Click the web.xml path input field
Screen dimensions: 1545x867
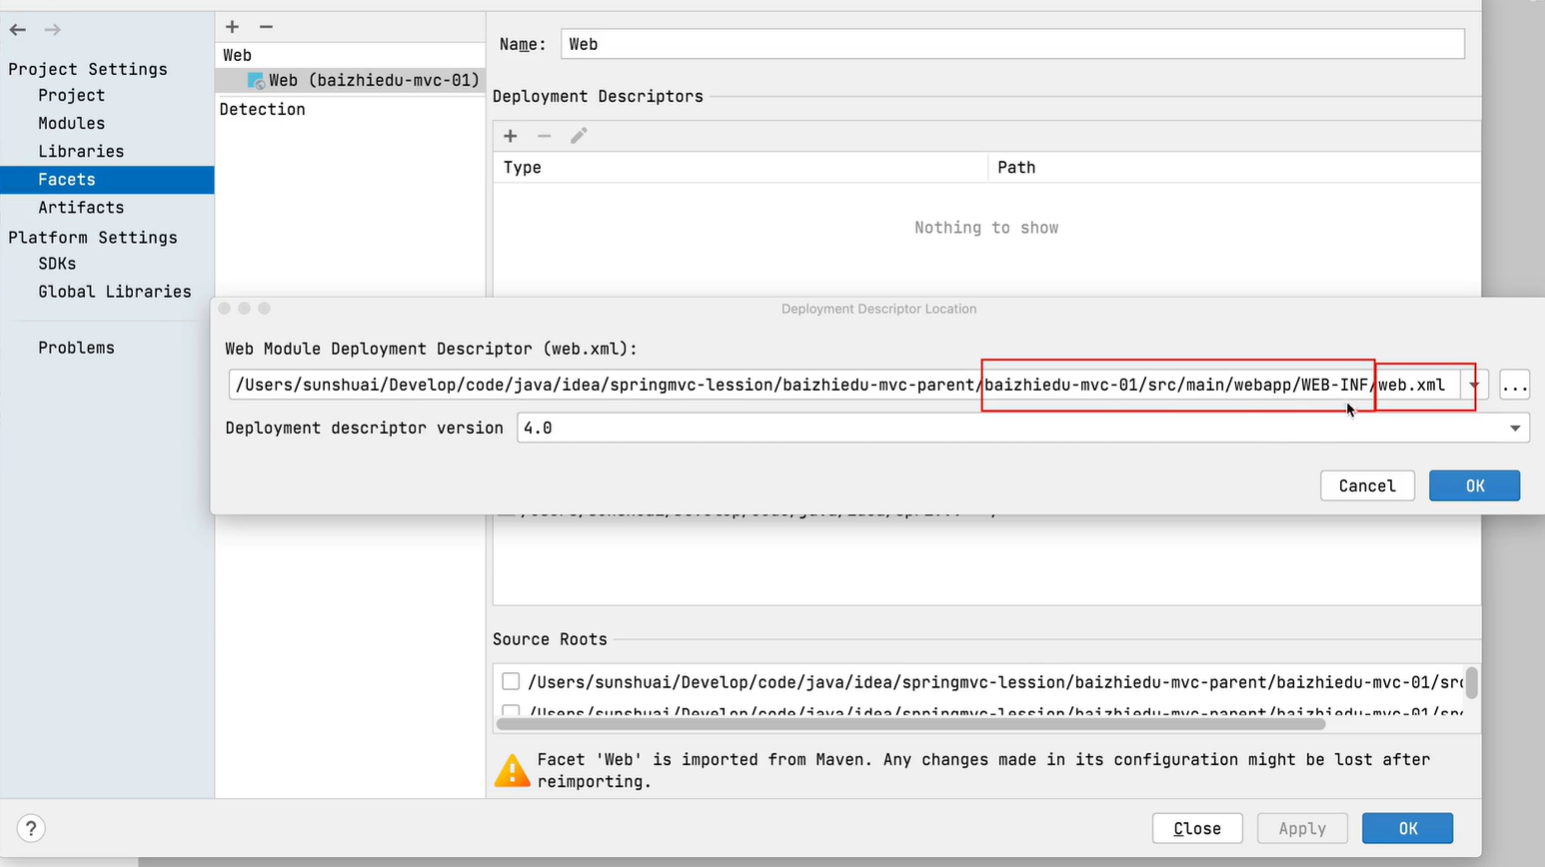click(x=844, y=385)
